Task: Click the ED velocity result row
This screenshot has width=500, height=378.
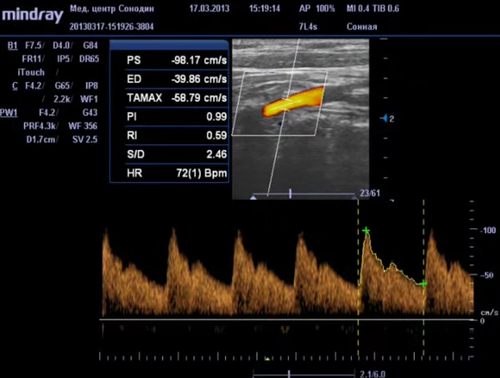Action: [x=177, y=79]
